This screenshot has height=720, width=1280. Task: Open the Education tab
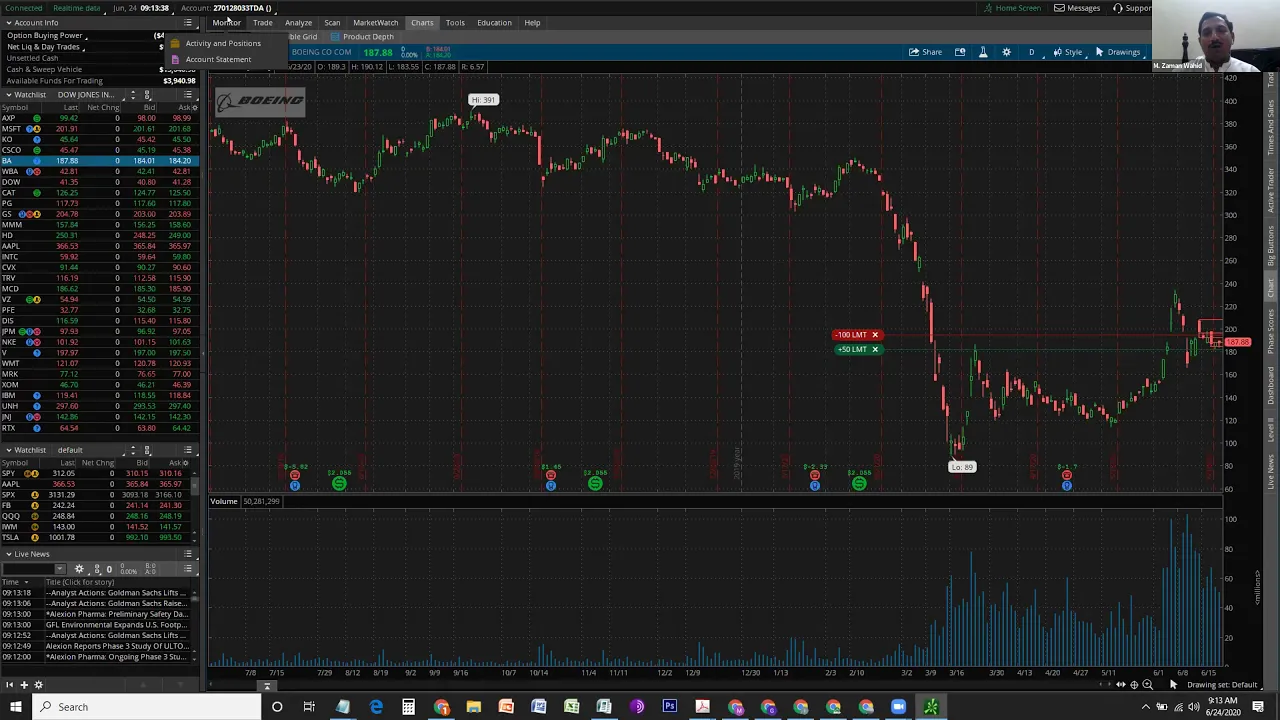tap(494, 22)
